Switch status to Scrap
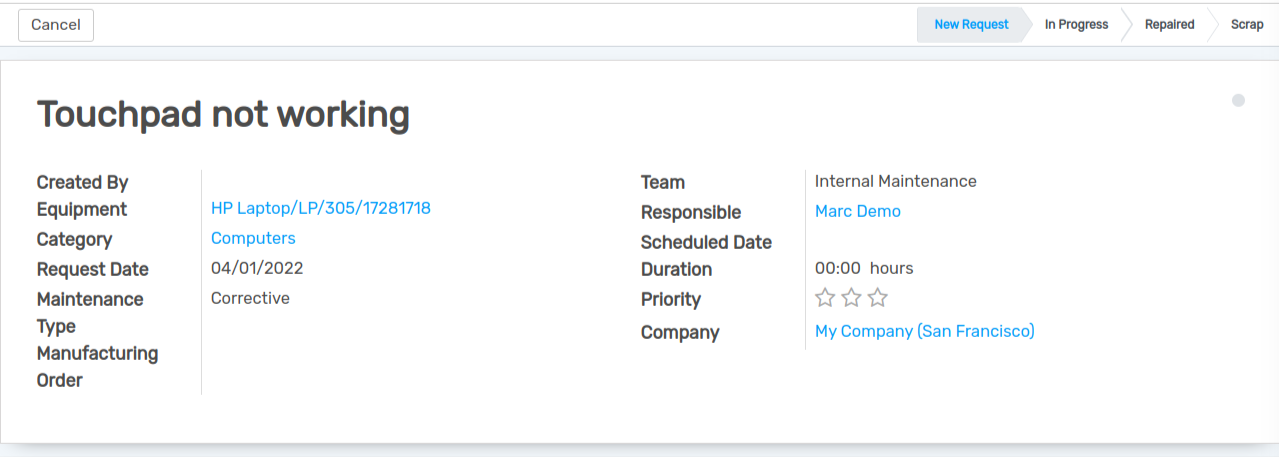The height and width of the screenshot is (457, 1279). [x=1247, y=25]
